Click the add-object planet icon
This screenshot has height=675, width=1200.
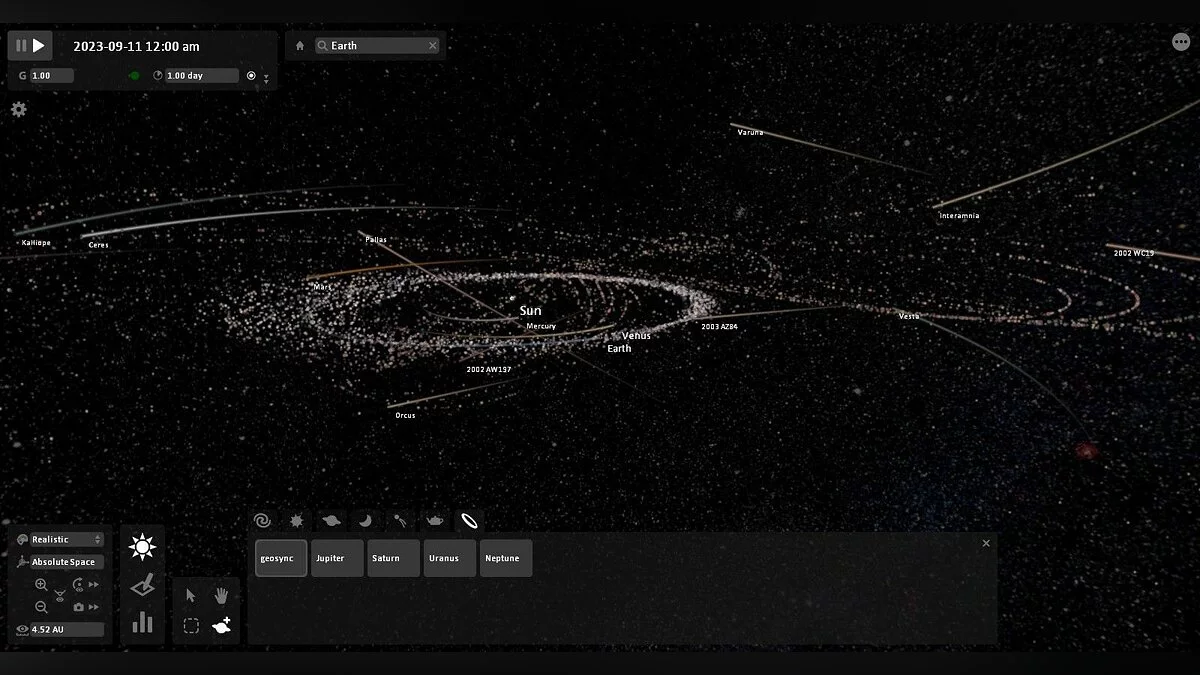[220, 626]
